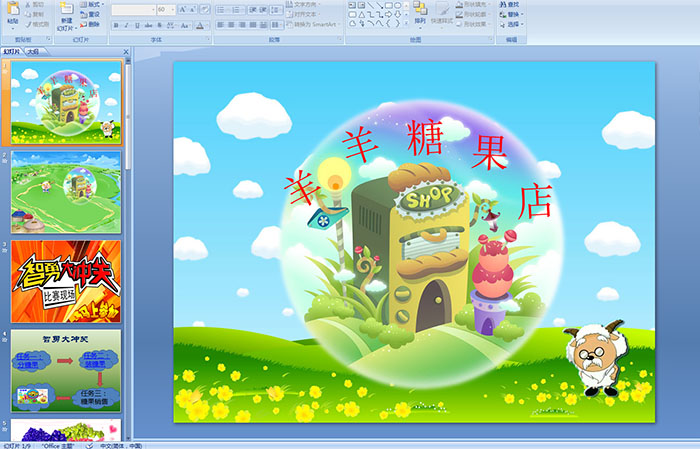Open the font size dropdown
Viewport: 700px width, 449px height.
click(x=172, y=9)
